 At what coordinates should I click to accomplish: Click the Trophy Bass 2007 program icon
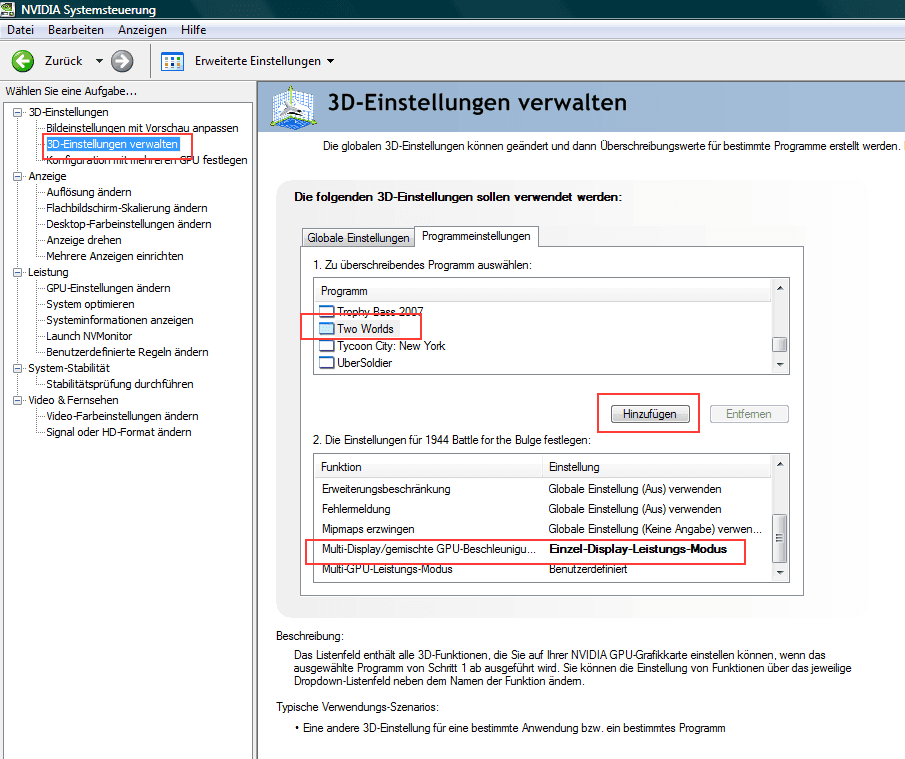click(x=327, y=312)
